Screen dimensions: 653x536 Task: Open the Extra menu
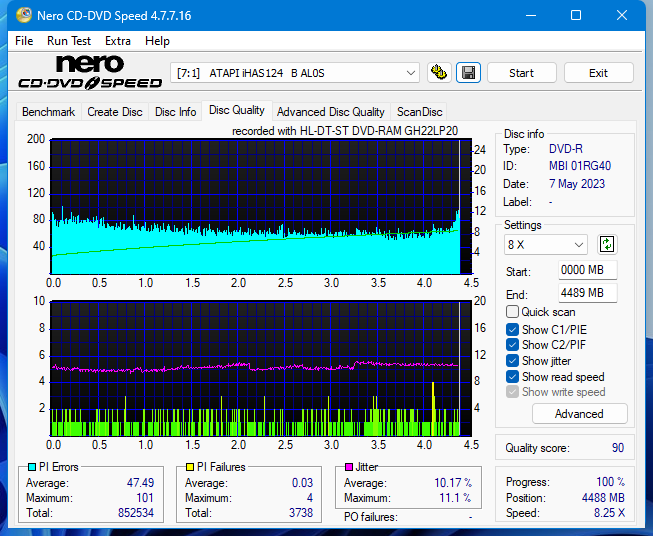pyautogui.click(x=118, y=41)
